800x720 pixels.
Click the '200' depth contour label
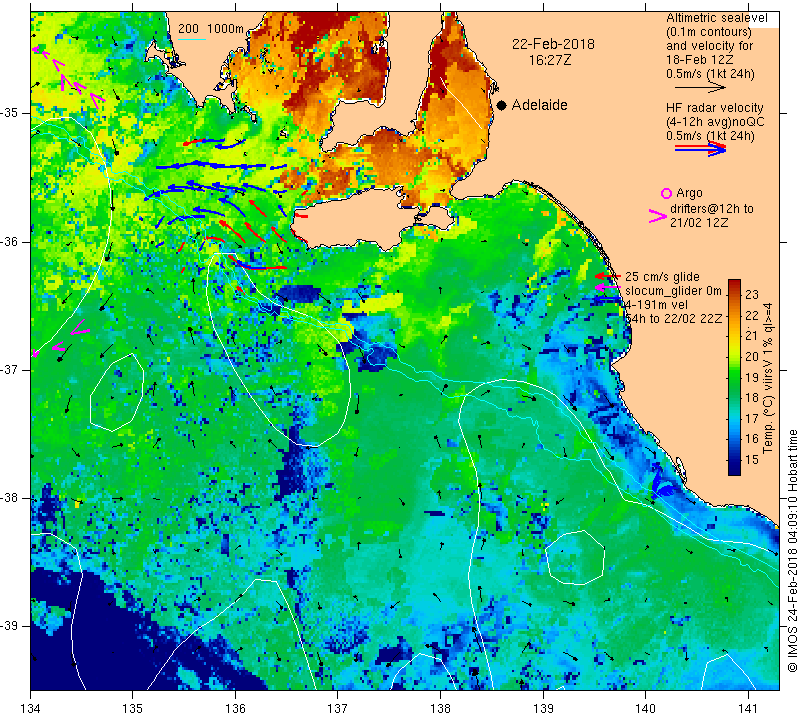(188, 29)
